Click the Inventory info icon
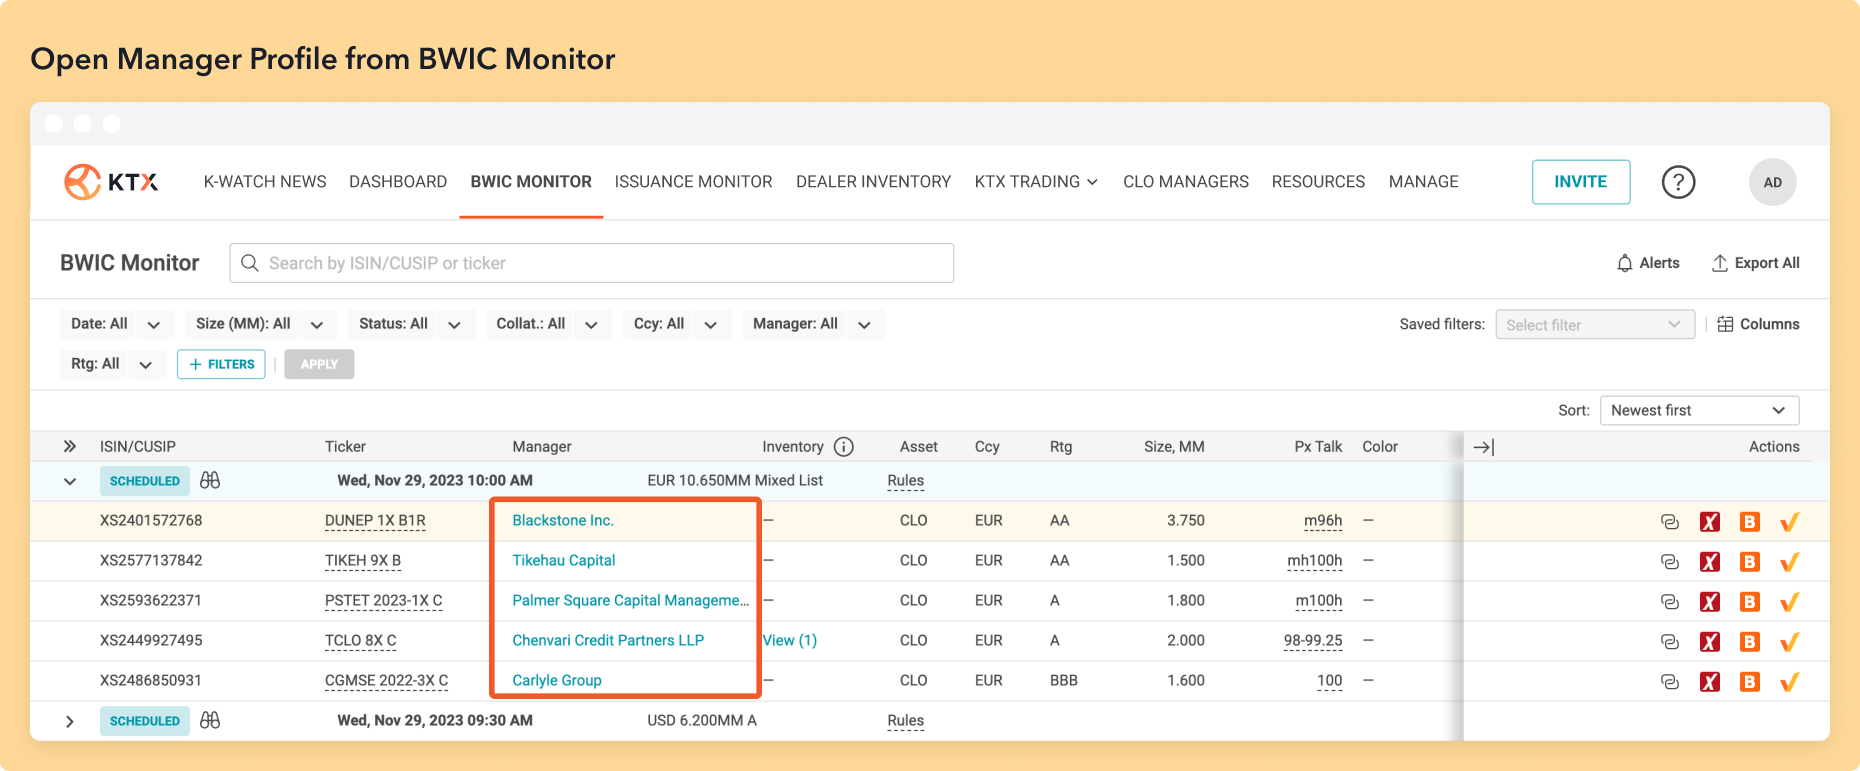This screenshot has width=1860, height=771. 844,447
